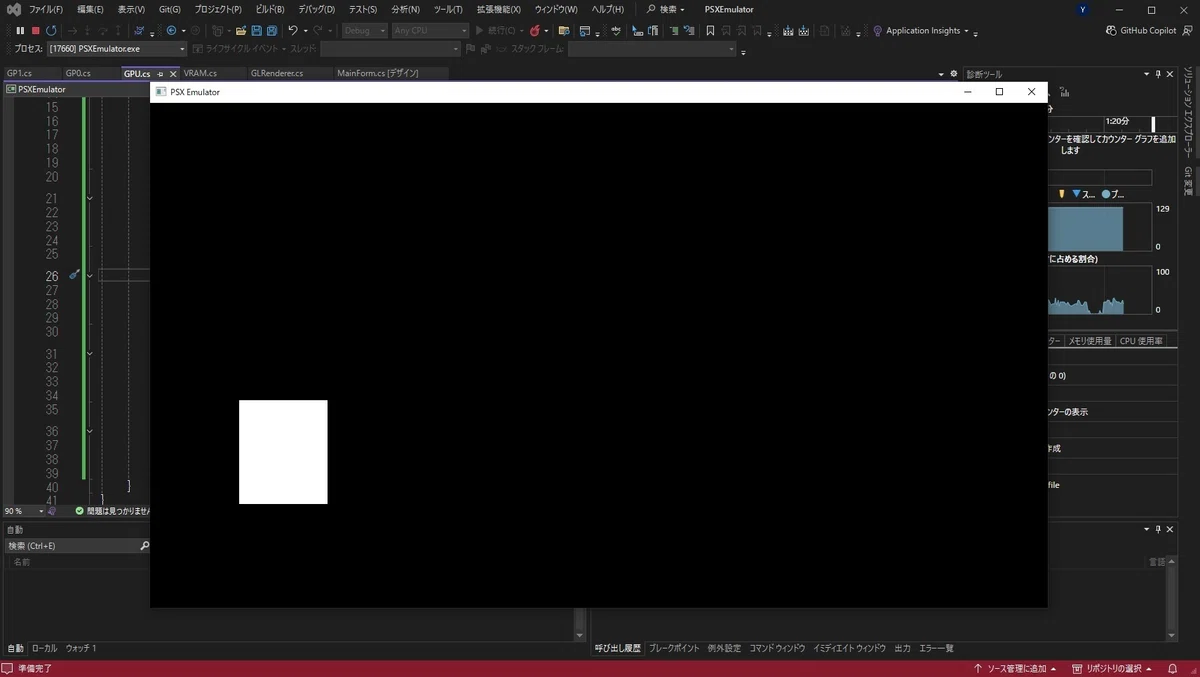Toggle a bookmark on the current line
The image size is (1200, 677).
[710, 31]
